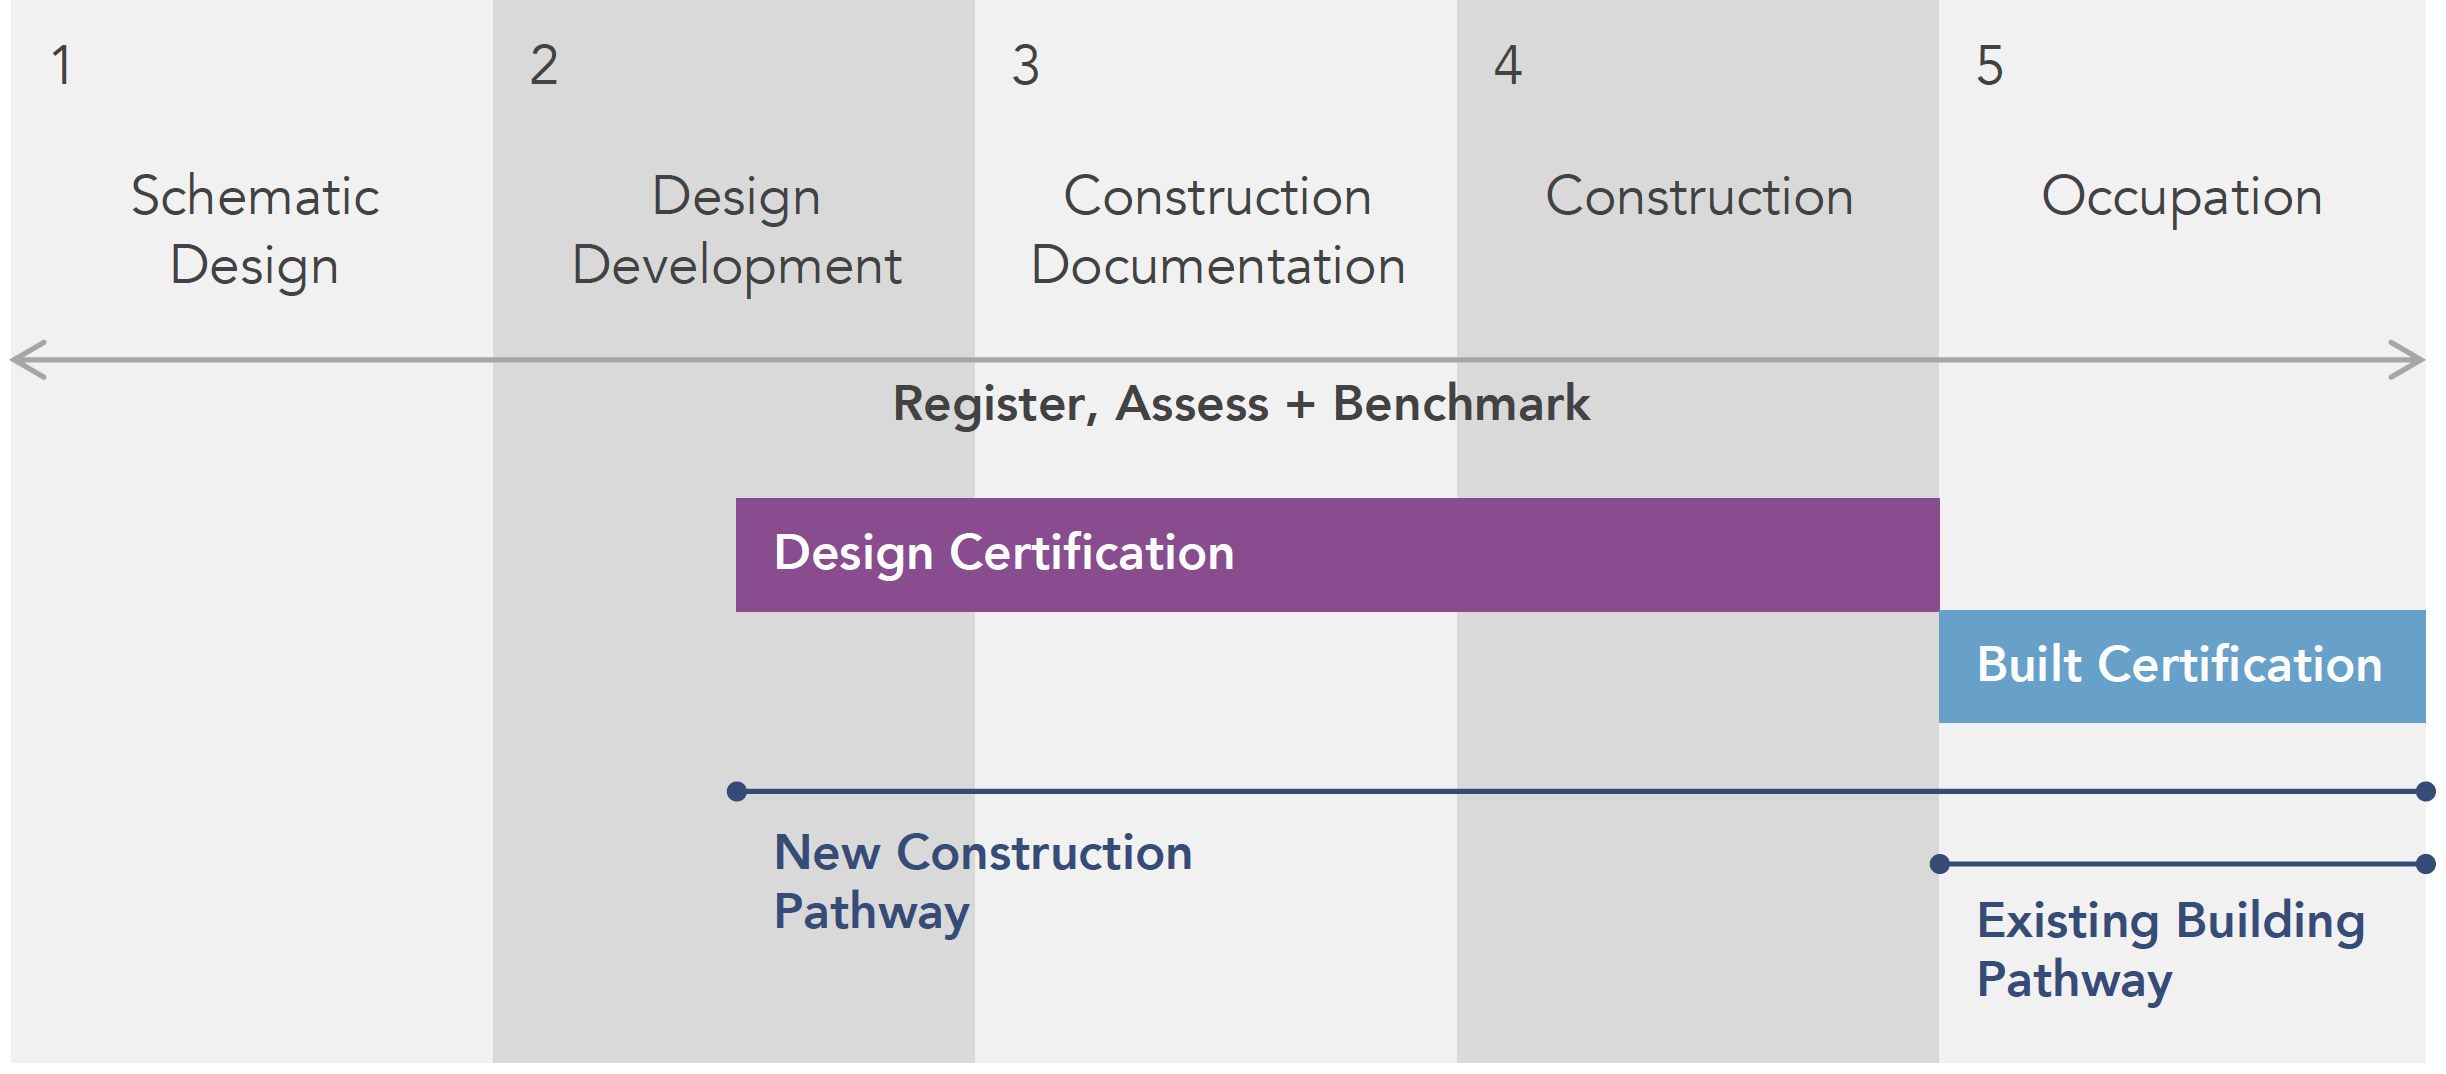
Task: Click the Register, Assess + Benchmark label
Action: 1241,405
